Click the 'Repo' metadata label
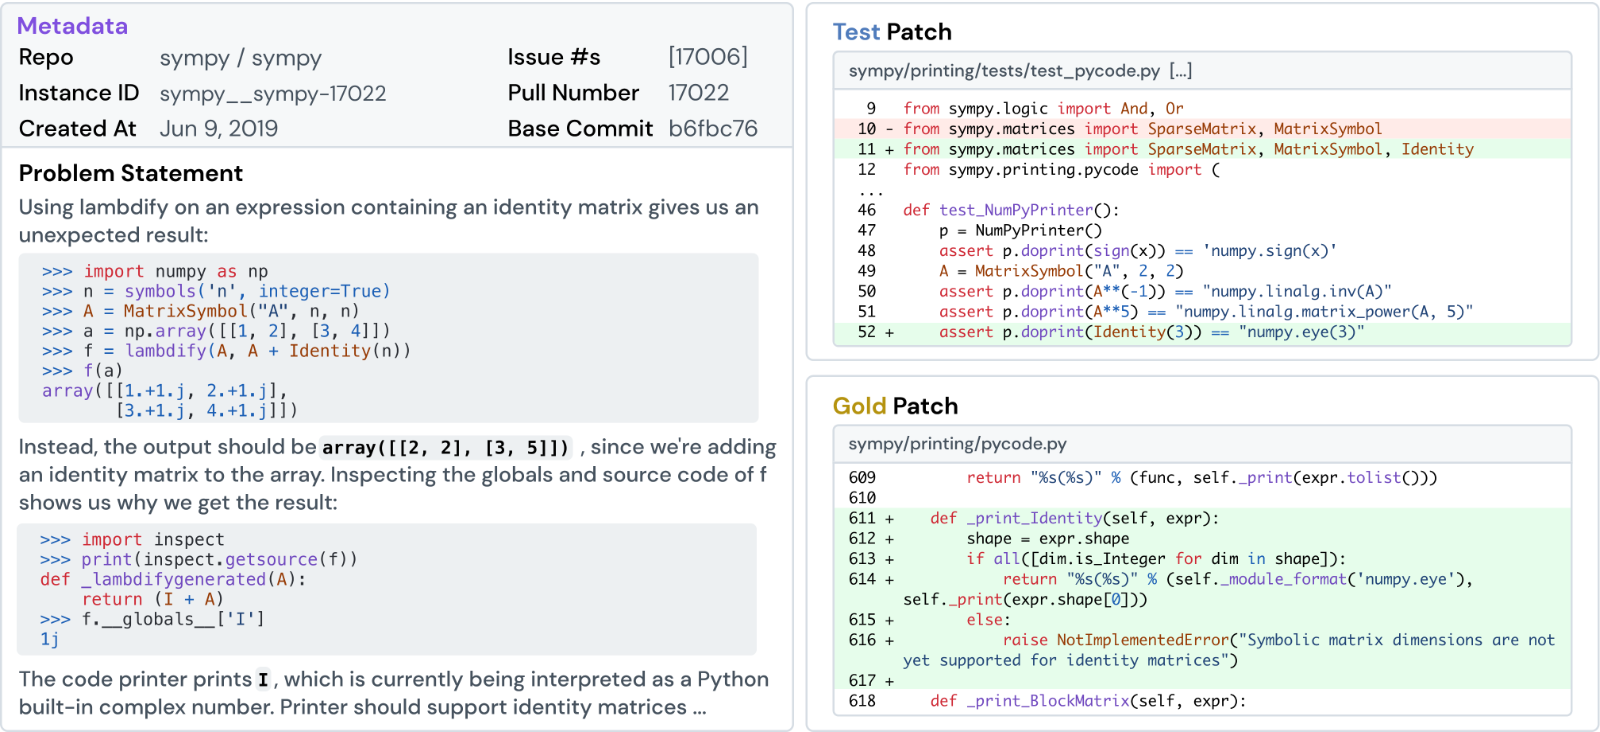The image size is (1600, 732). click(46, 58)
